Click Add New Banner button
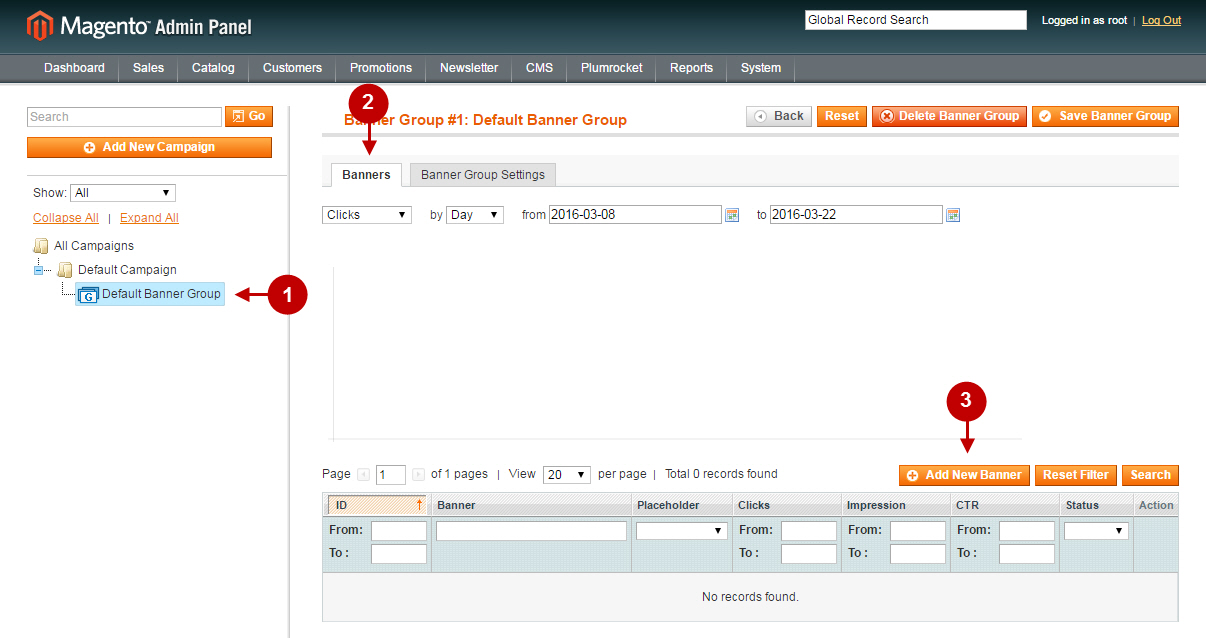The image size is (1206, 638). click(964, 475)
